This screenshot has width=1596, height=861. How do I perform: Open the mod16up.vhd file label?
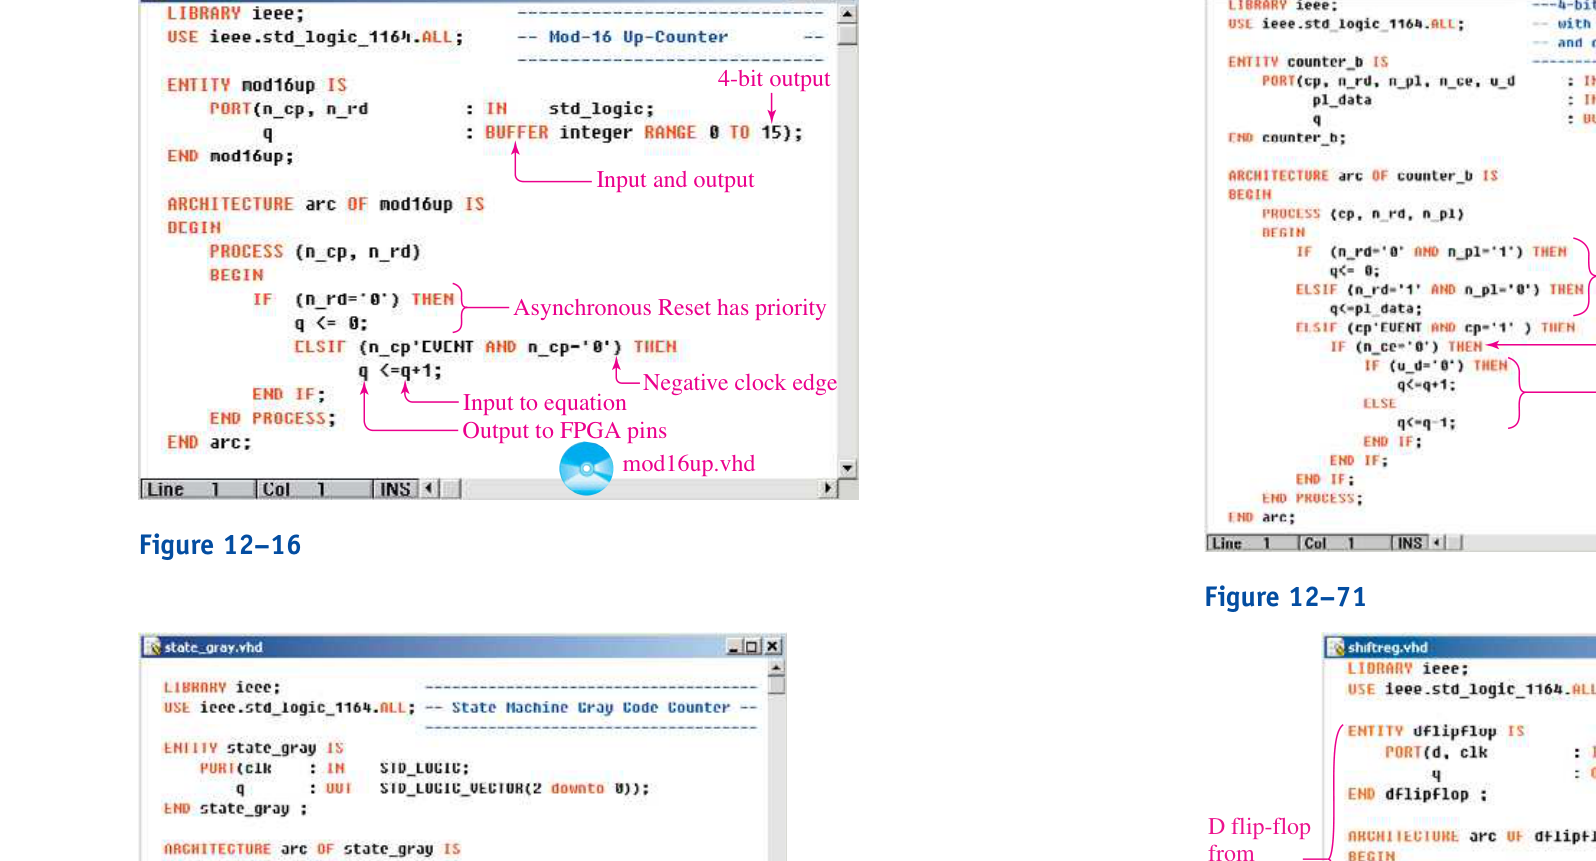tap(689, 464)
